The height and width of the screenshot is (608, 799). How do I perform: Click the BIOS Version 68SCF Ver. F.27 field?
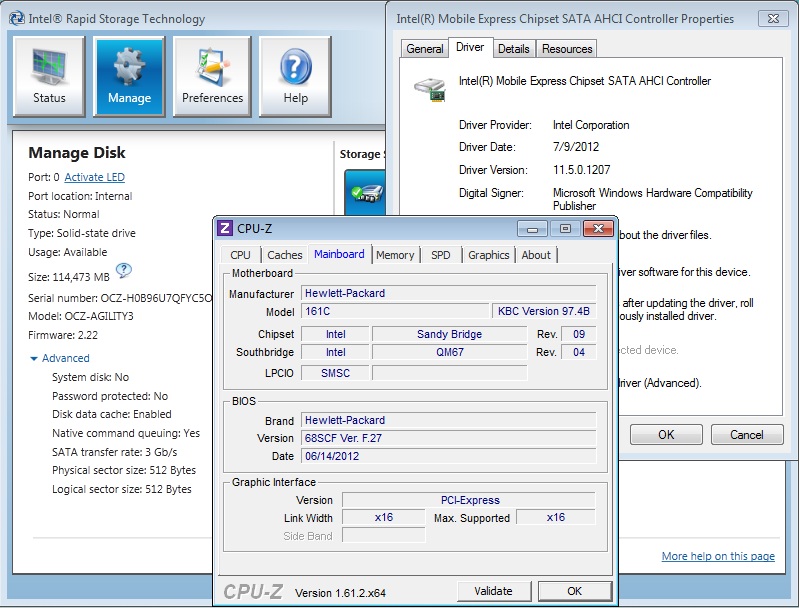coord(448,438)
